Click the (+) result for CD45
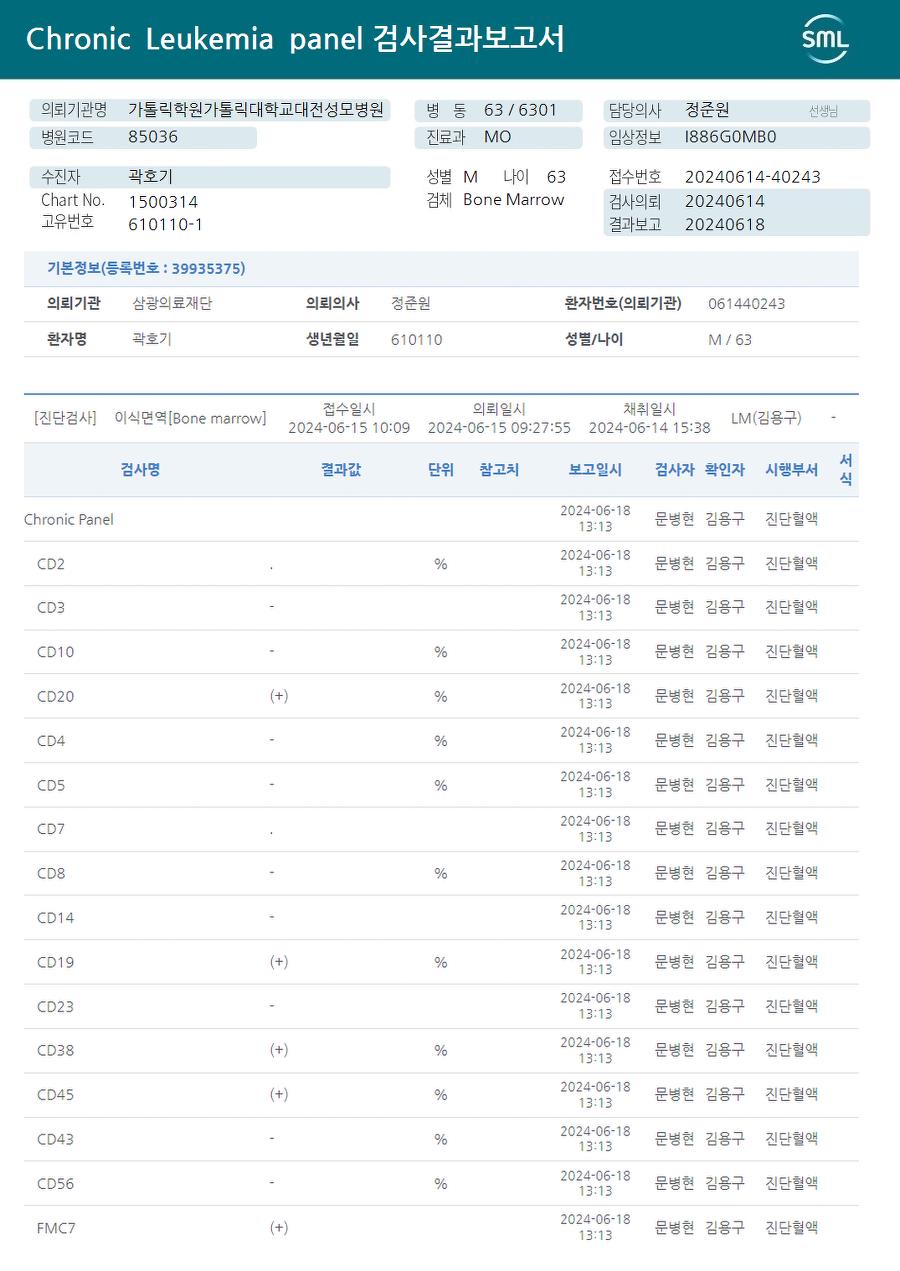This screenshot has width=900, height=1271. click(x=279, y=1094)
